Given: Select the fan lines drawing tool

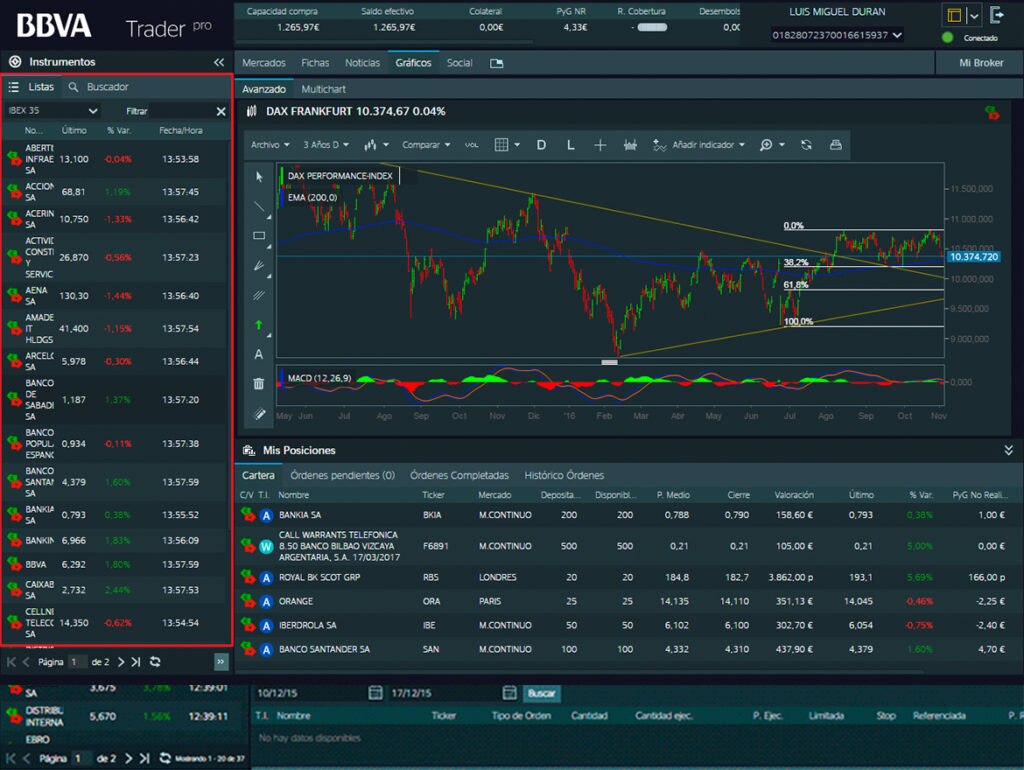Looking at the screenshot, I should [259, 266].
